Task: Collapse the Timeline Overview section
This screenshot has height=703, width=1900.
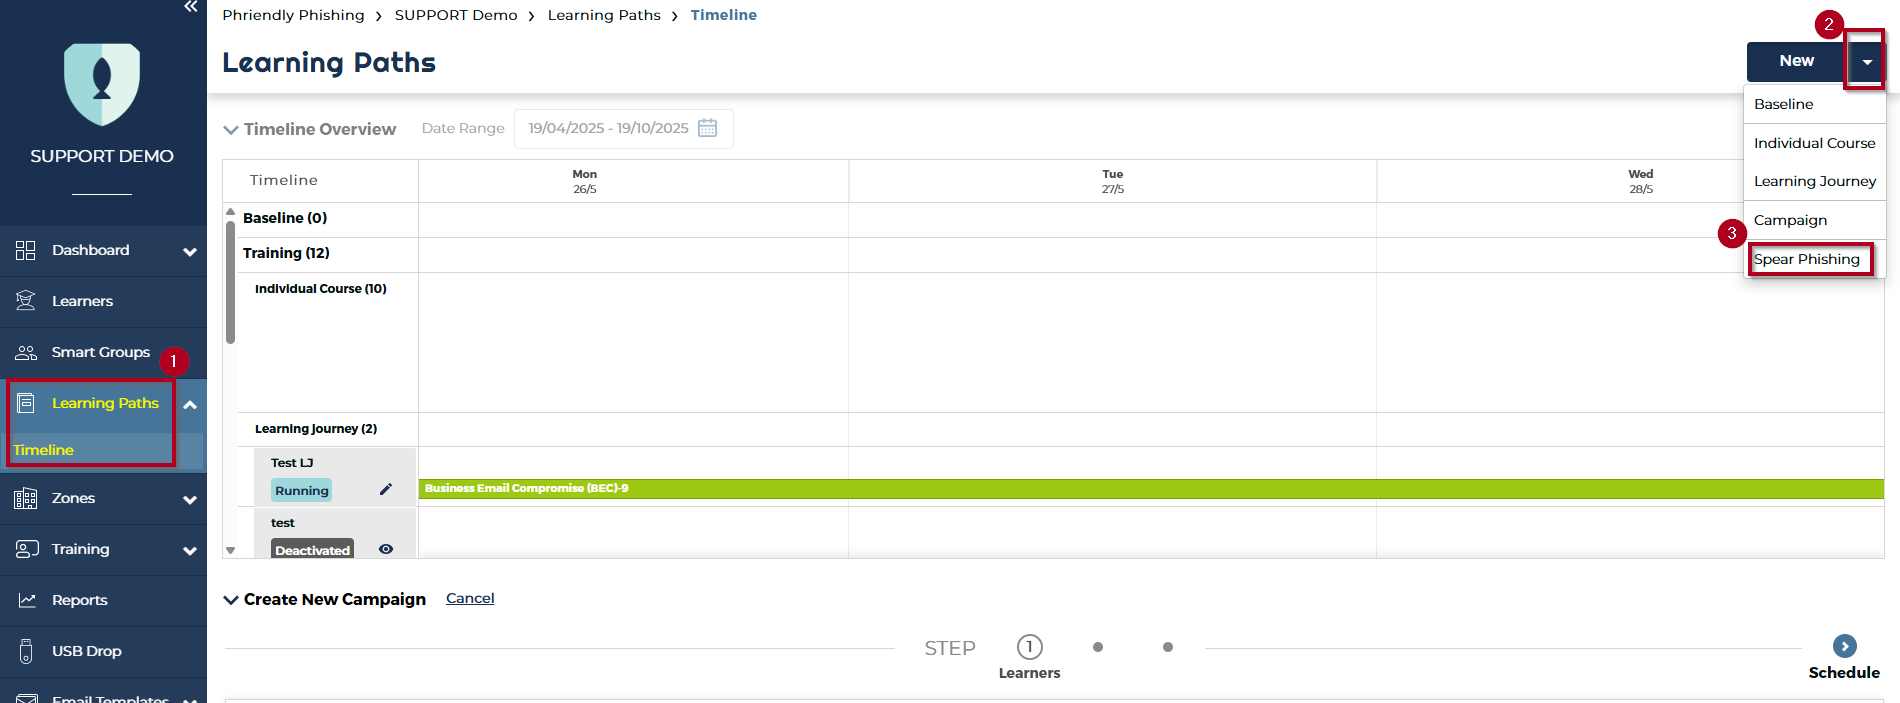Action: click(x=231, y=130)
